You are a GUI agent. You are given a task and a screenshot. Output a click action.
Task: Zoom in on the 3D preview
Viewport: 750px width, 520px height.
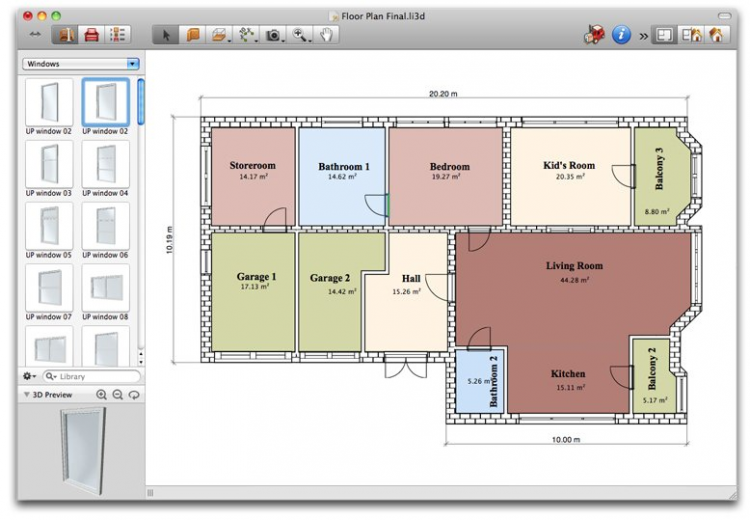pyautogui.click(x=101, y=395)
